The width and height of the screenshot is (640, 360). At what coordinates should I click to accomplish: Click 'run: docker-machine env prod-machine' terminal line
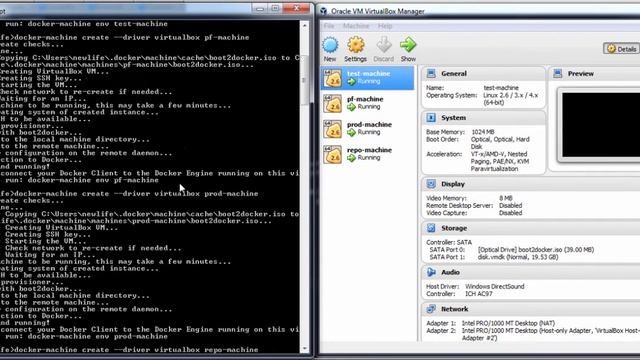click(x=86, y=336)
